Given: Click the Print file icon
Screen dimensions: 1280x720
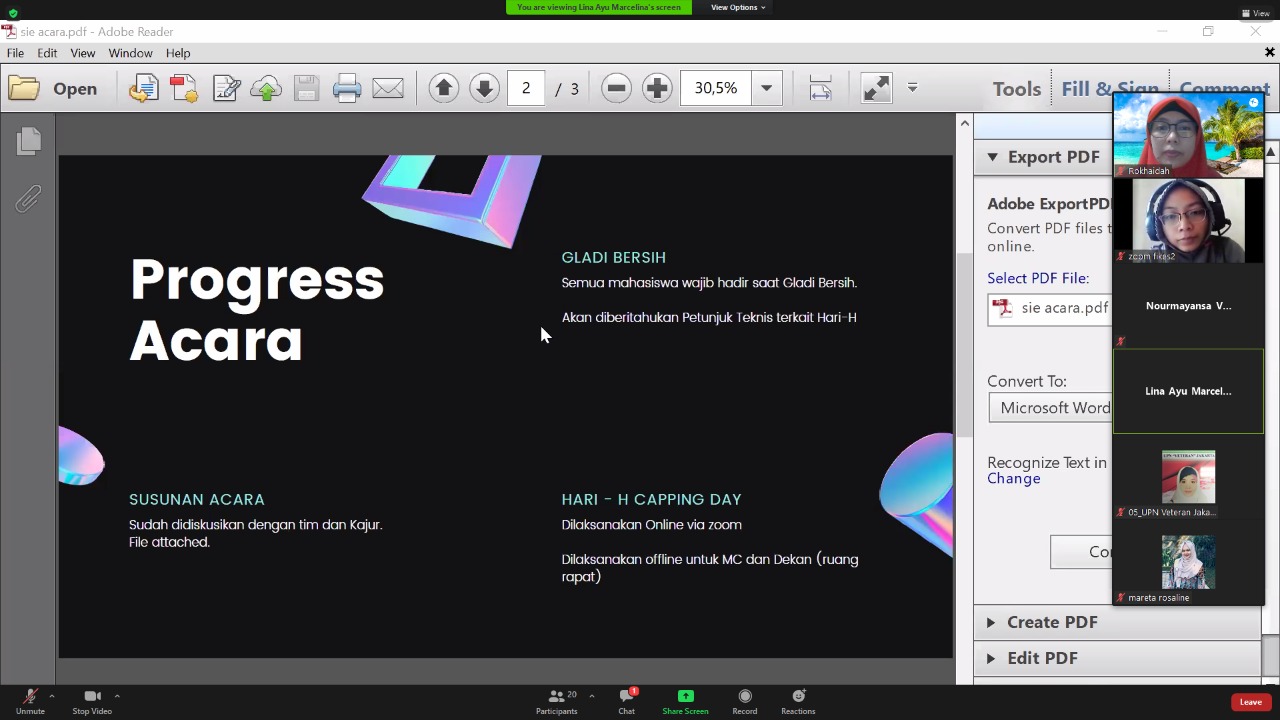Looking at the screenshot, I should click(347, 89).
